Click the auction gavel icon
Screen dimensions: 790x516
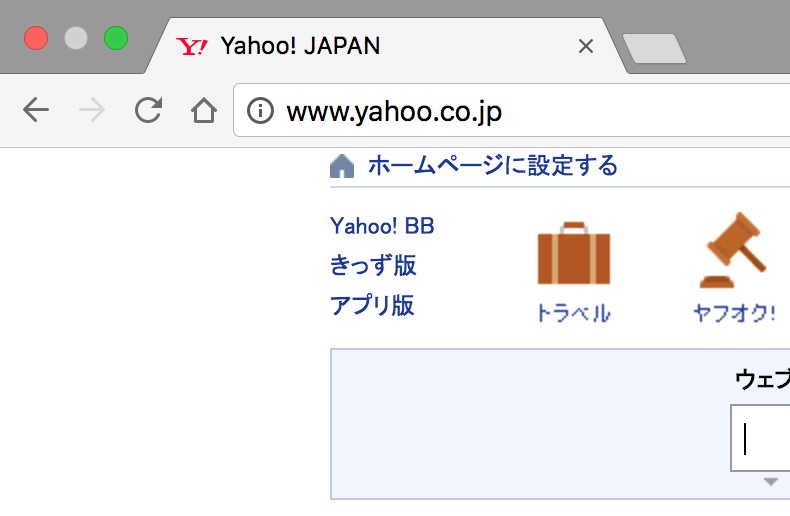pyautogui.click(x=733, y=250)
